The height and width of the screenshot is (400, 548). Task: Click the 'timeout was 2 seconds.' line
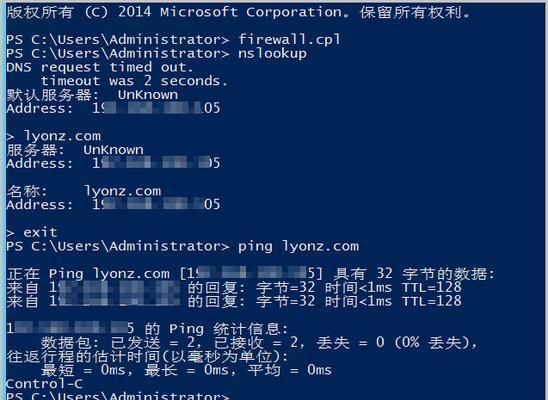click(134, 81)
